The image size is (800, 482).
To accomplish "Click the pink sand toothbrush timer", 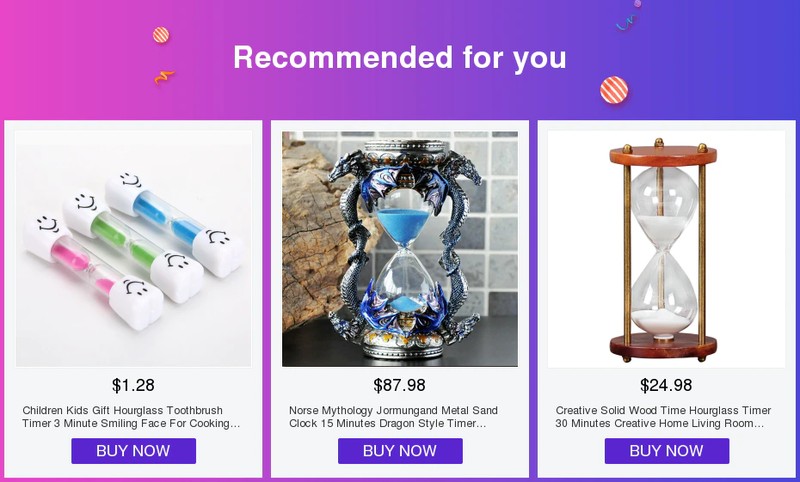I will [x=93, y=271].
